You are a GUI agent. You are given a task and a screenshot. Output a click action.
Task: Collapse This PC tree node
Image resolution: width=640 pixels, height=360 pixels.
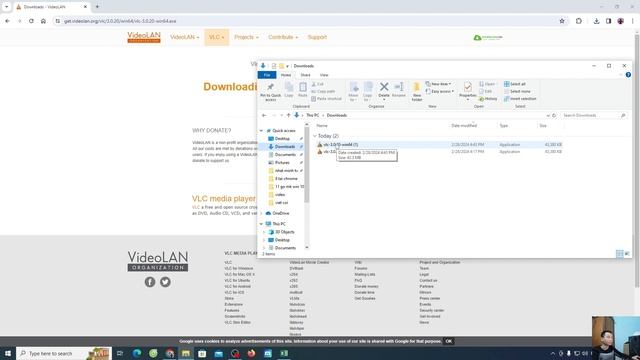pyautogui.click(x=261, y=224)
